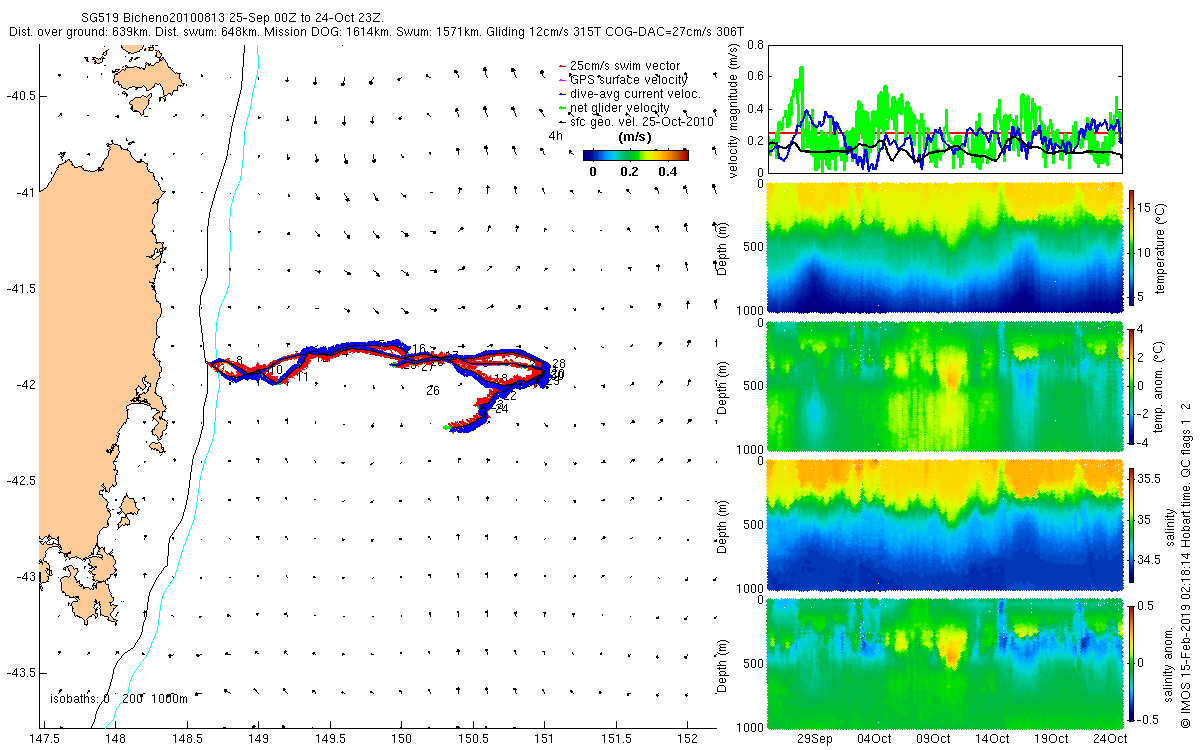Viewport: 1200px width, 750px height.
Task: Click the '148.5' longitude tick label
Action: click(187, 738)
